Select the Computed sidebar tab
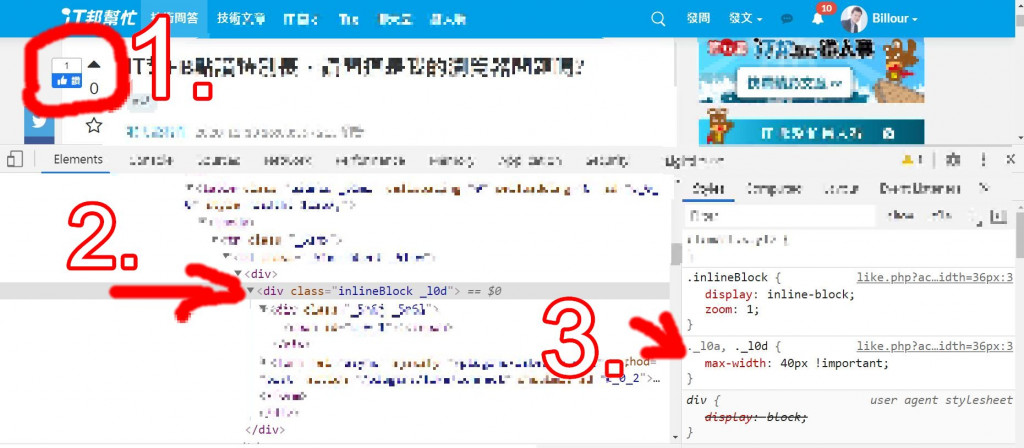 click(774, 188)
